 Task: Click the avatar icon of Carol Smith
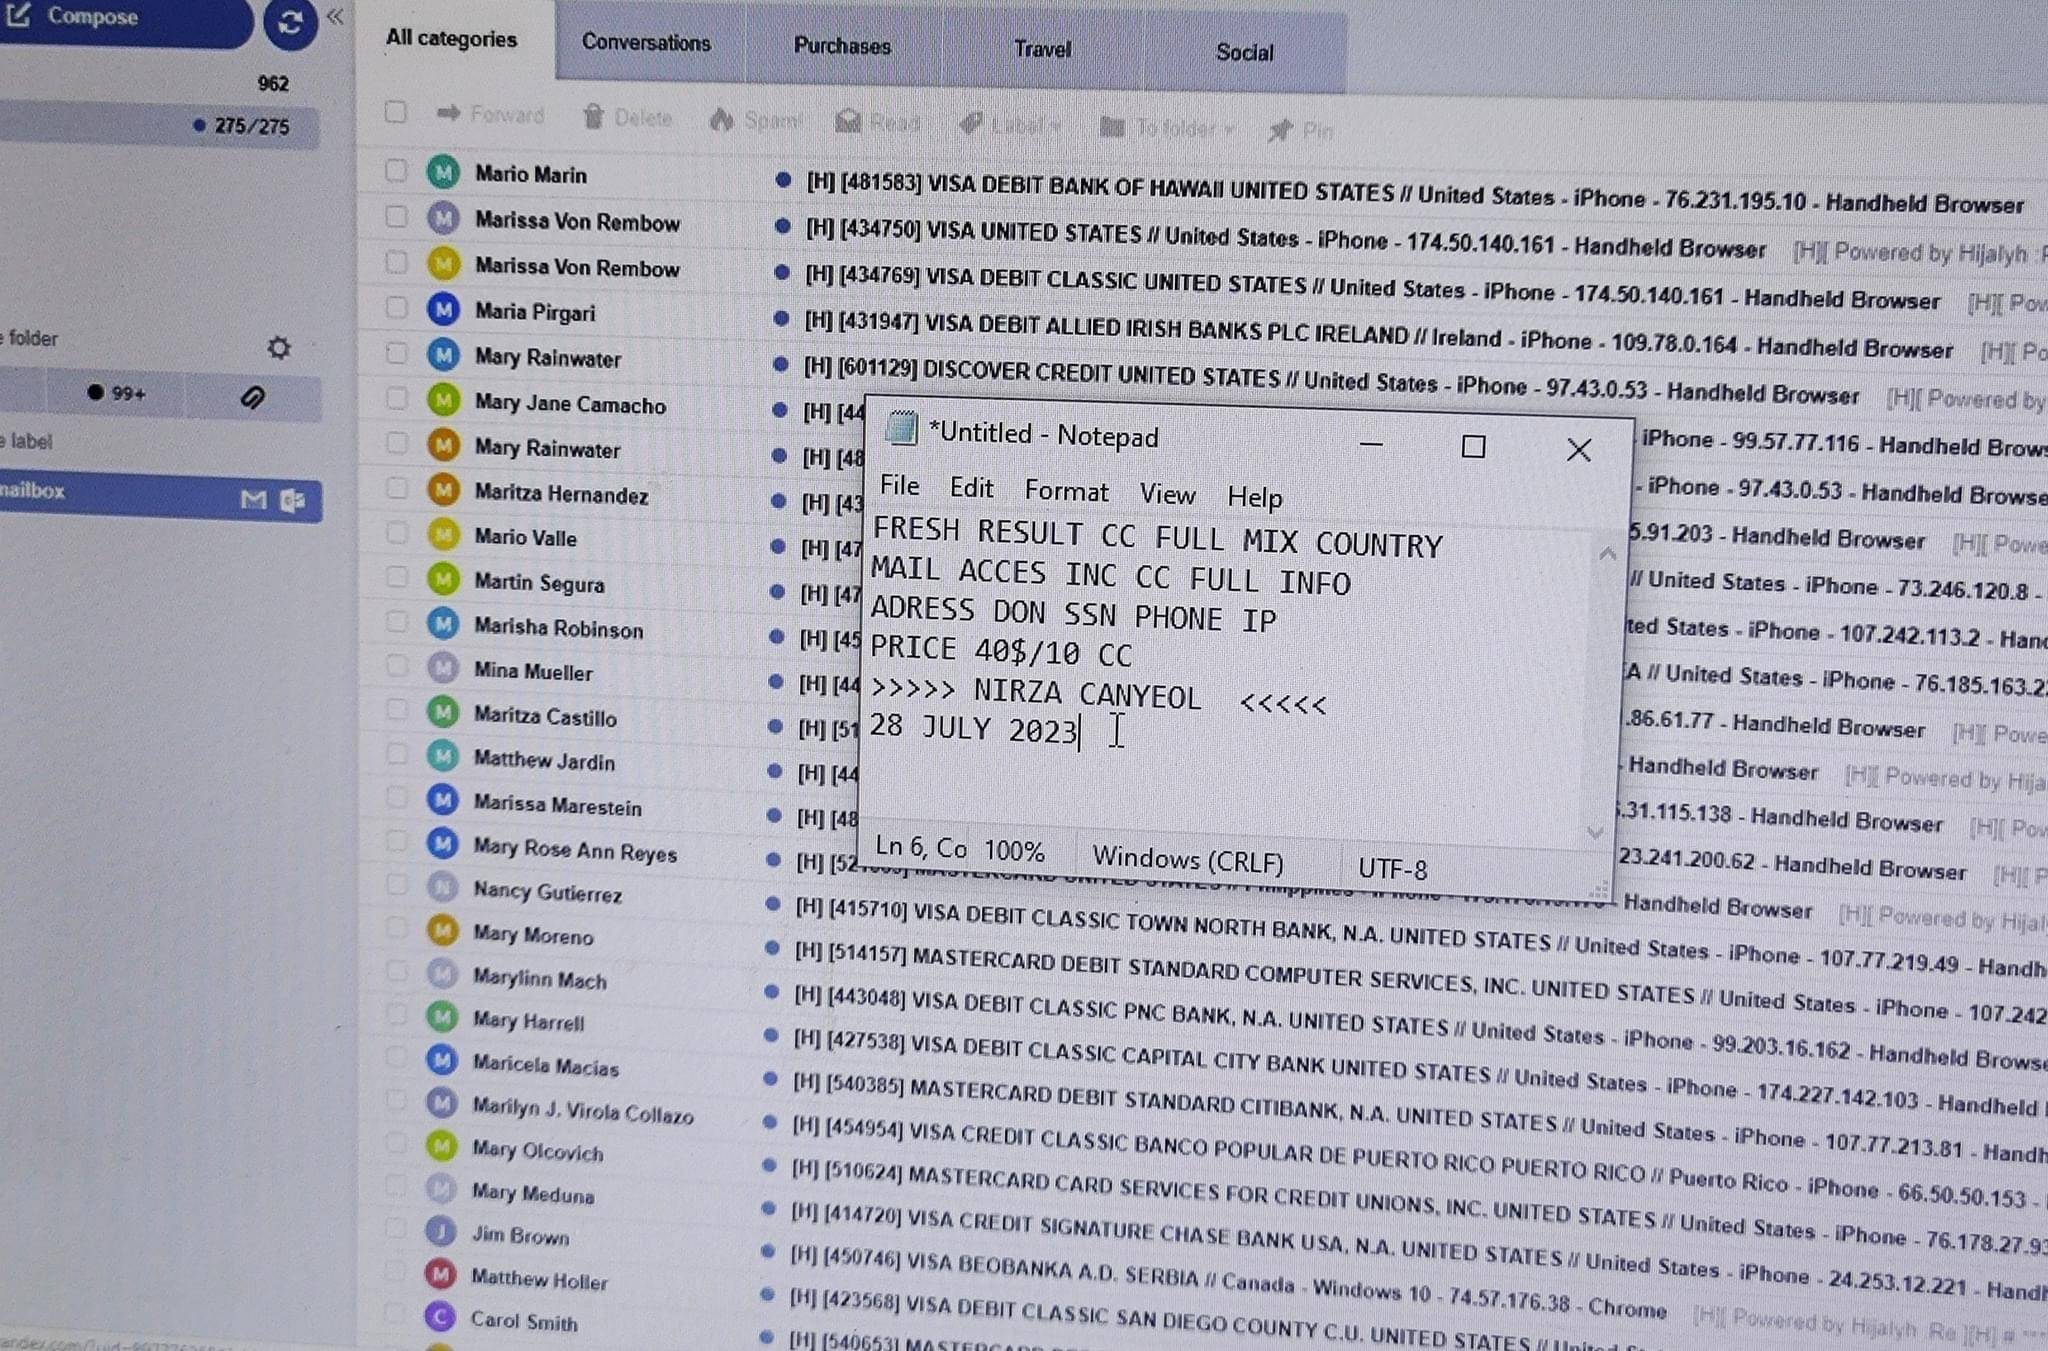coord(440,1316)
